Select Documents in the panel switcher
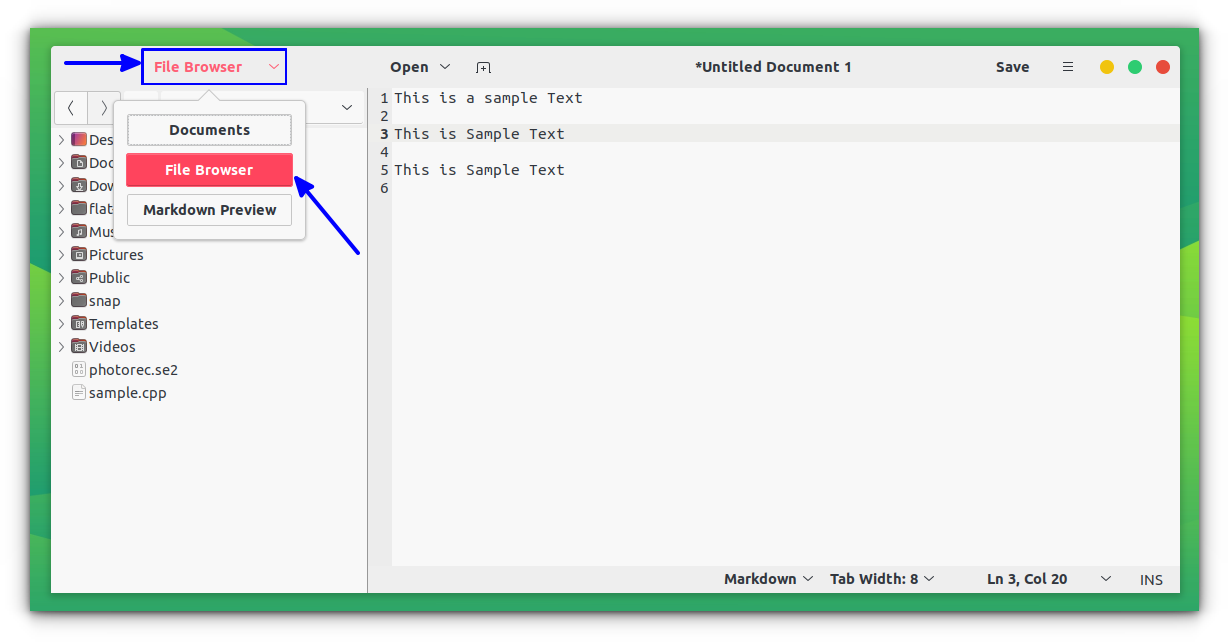Viewport: 1229px width, 643px height. point(209,130)
